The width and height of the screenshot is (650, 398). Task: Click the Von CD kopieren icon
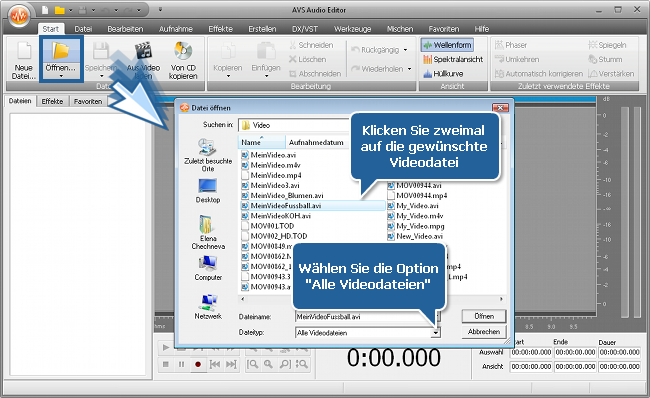pos(183,51)
